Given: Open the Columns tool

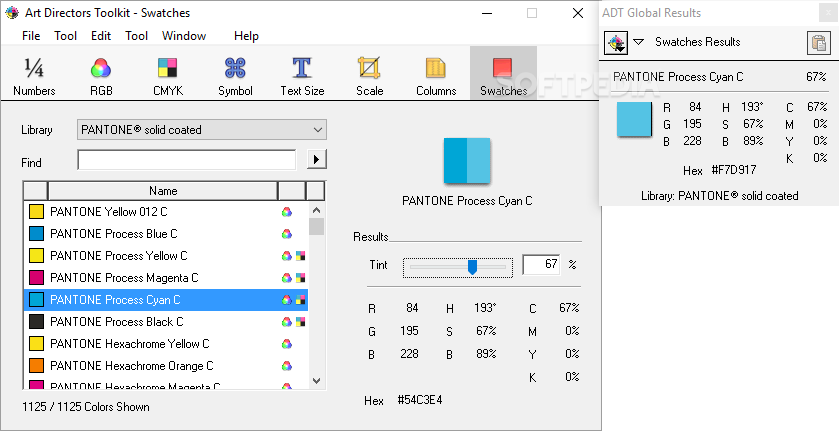Looking at the screenshot, I should pyautogui.click(x=436, y=75).
